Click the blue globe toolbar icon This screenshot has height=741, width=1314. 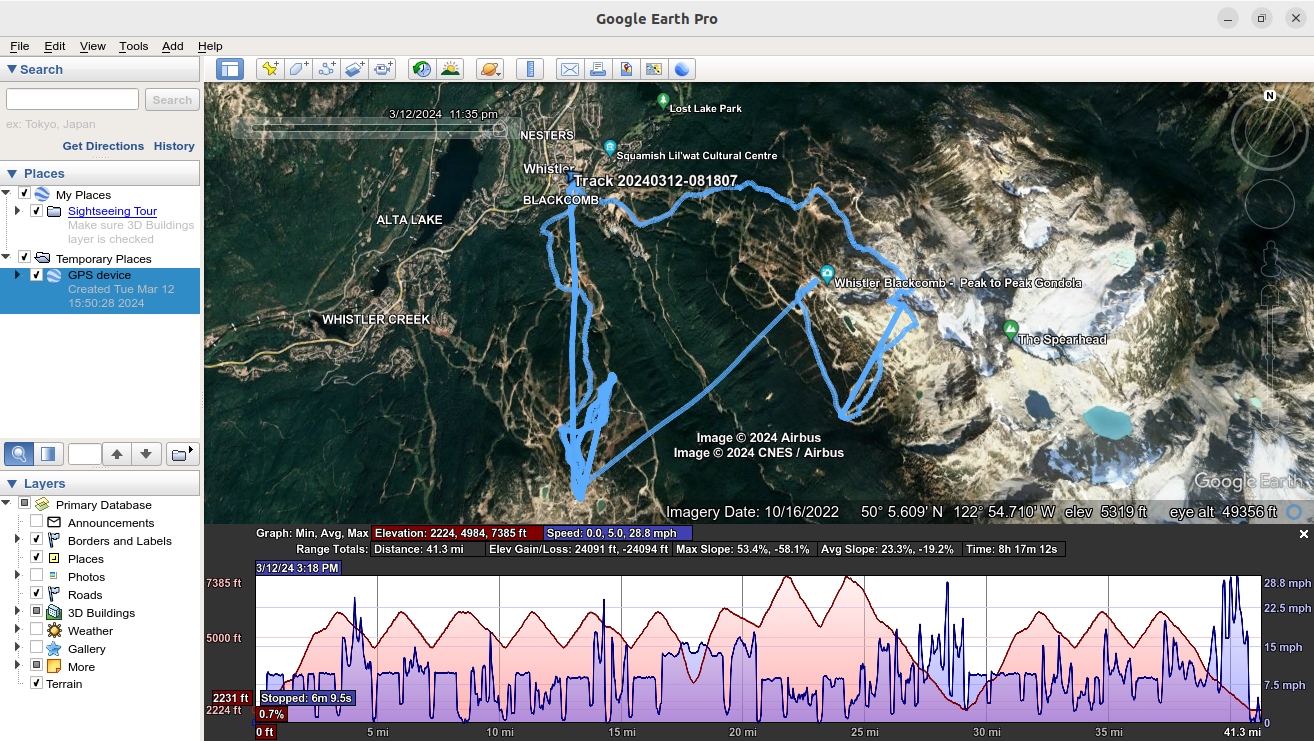pyautogui.click(x=682, y=69)
